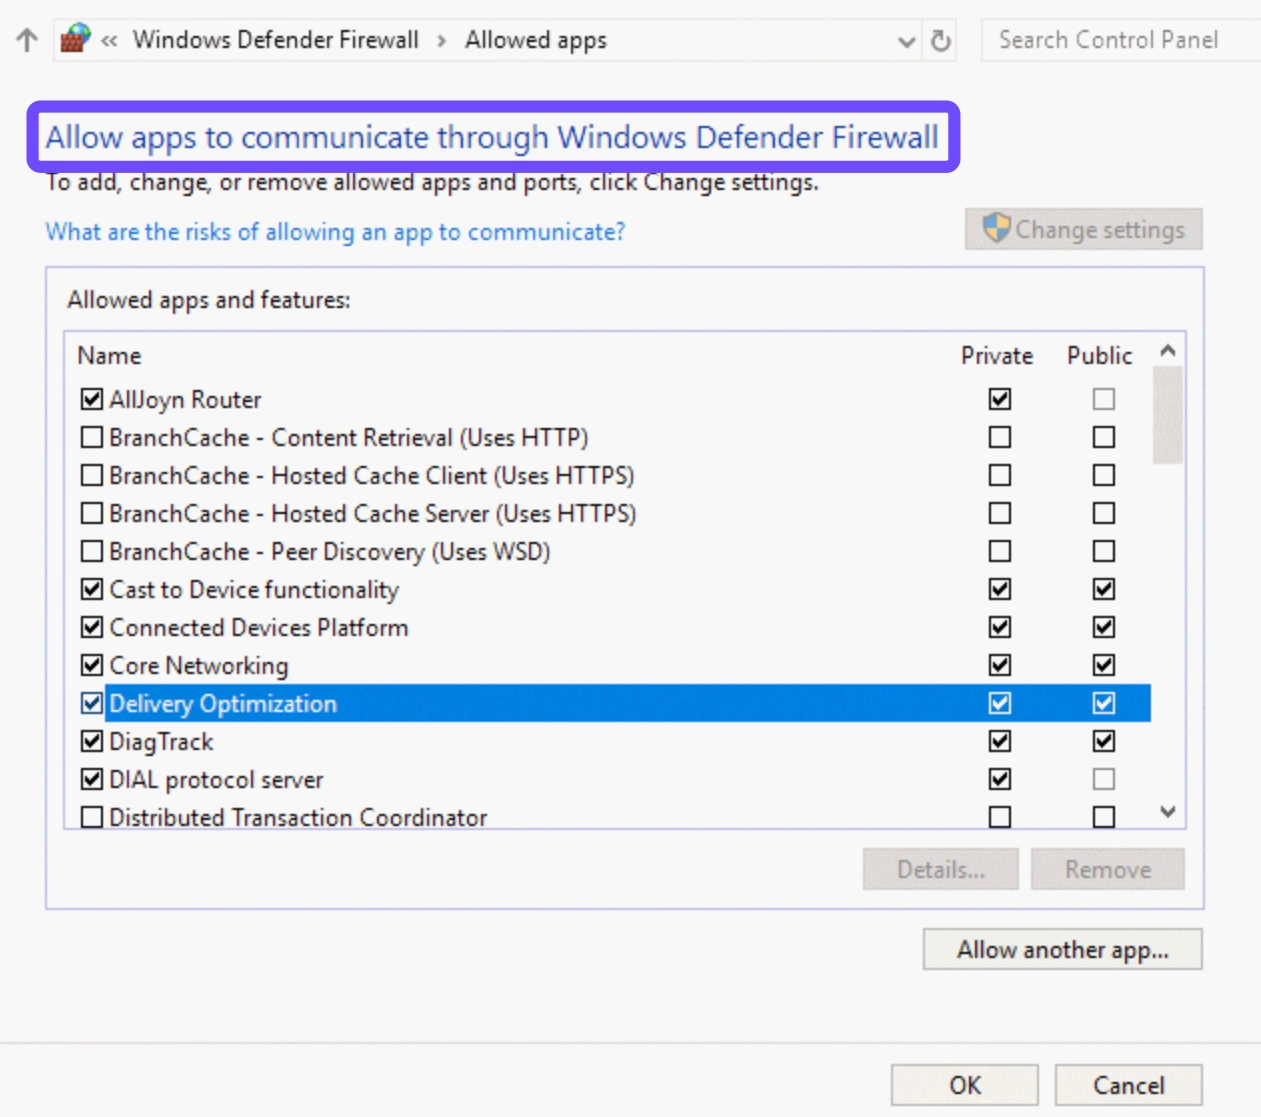Click Windows Defender Firewall breadcrumb

coord(275,40)
